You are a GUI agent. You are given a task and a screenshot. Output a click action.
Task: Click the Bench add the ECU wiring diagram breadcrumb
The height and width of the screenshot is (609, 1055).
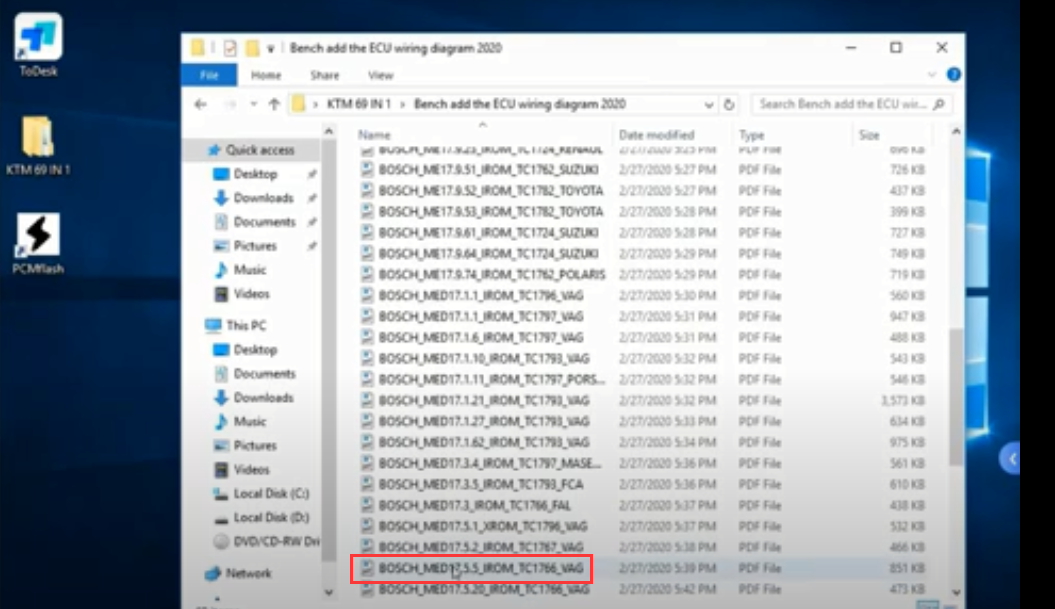click(519, 104)
